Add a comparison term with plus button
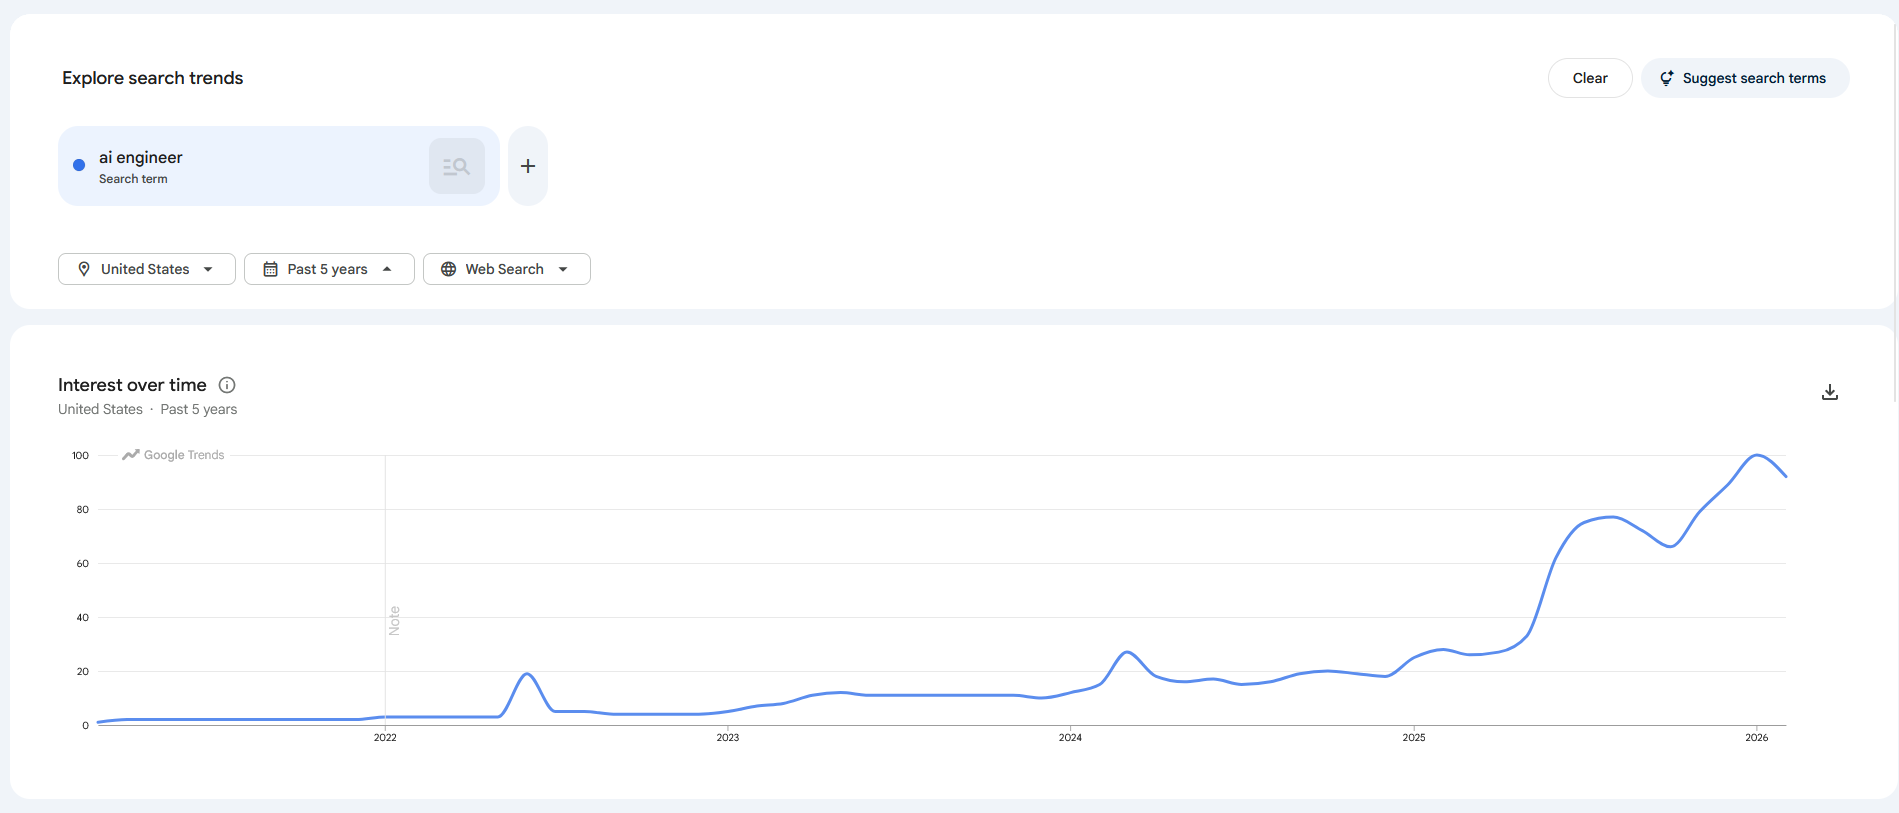This screenshot has height=813, width=1899. (528, 166)
